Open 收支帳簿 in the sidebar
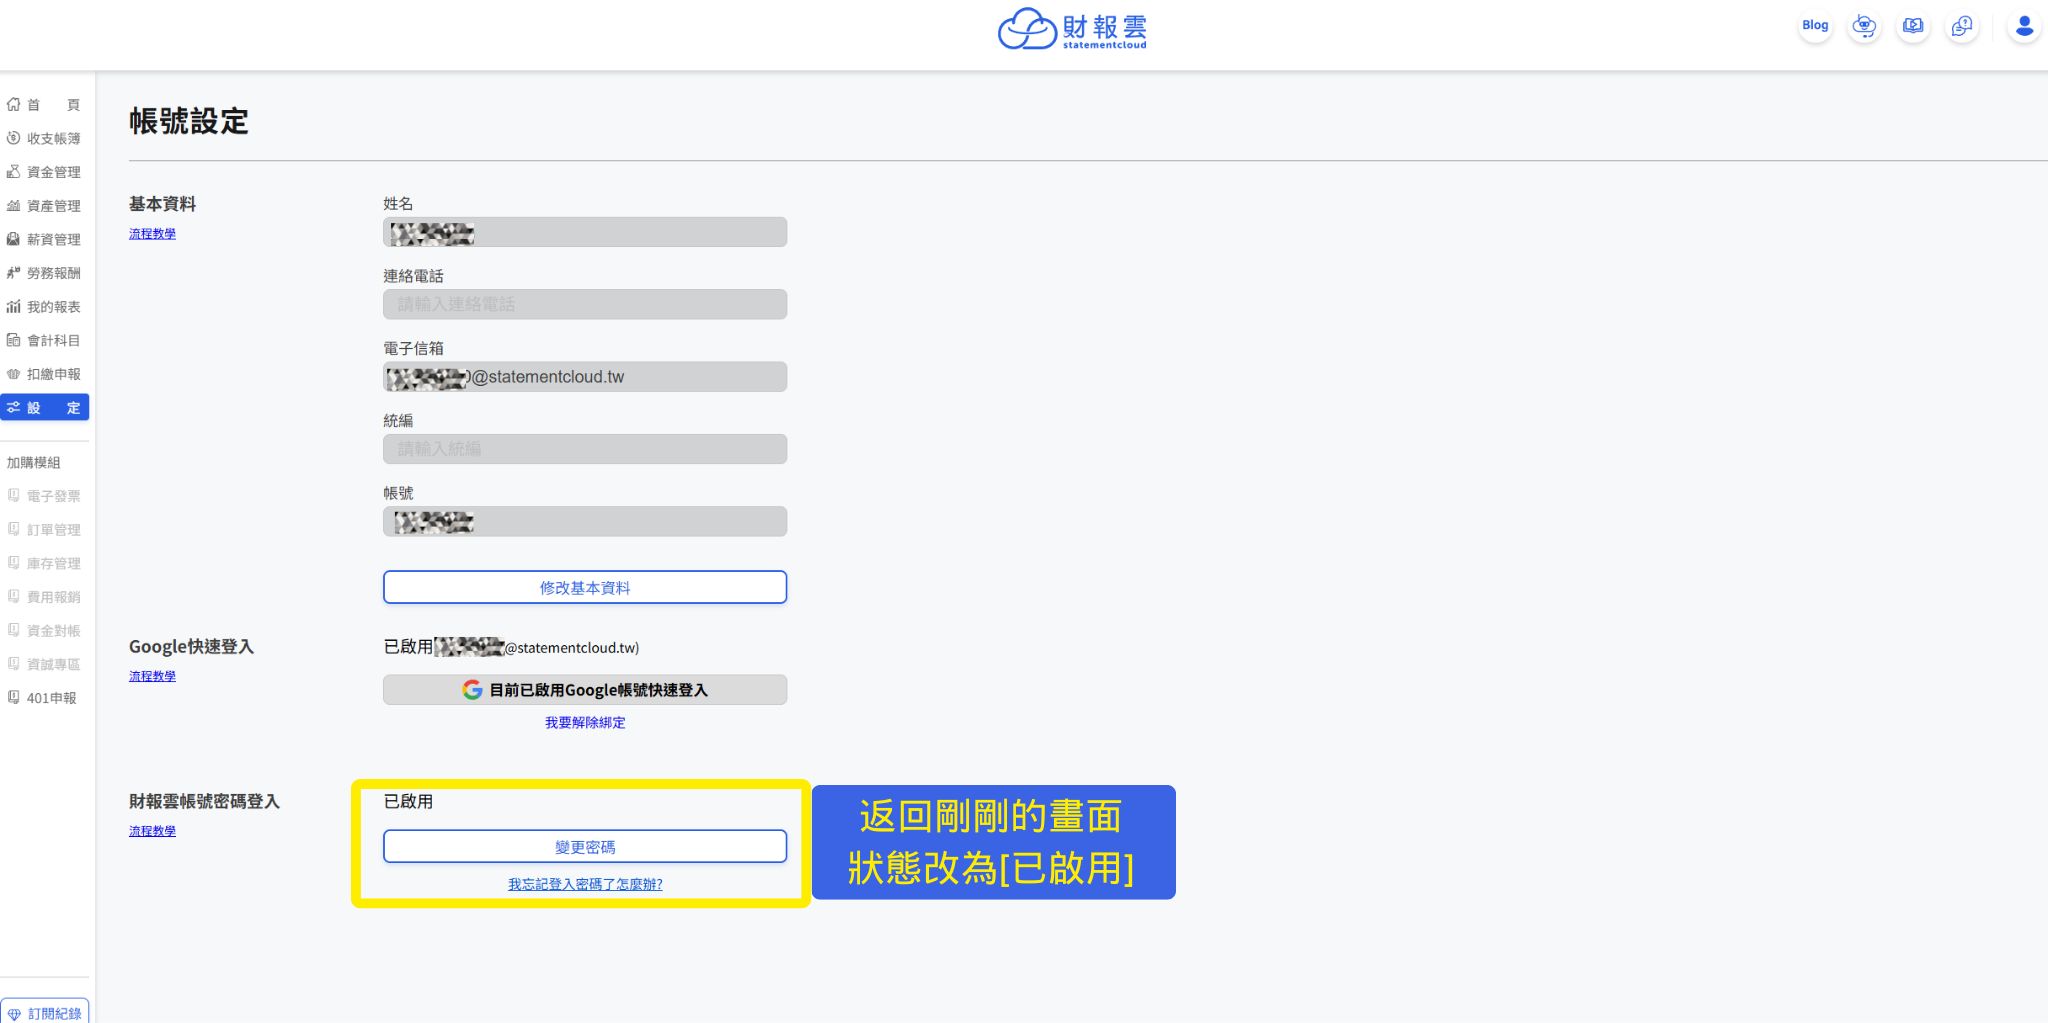 pos(44,139)
